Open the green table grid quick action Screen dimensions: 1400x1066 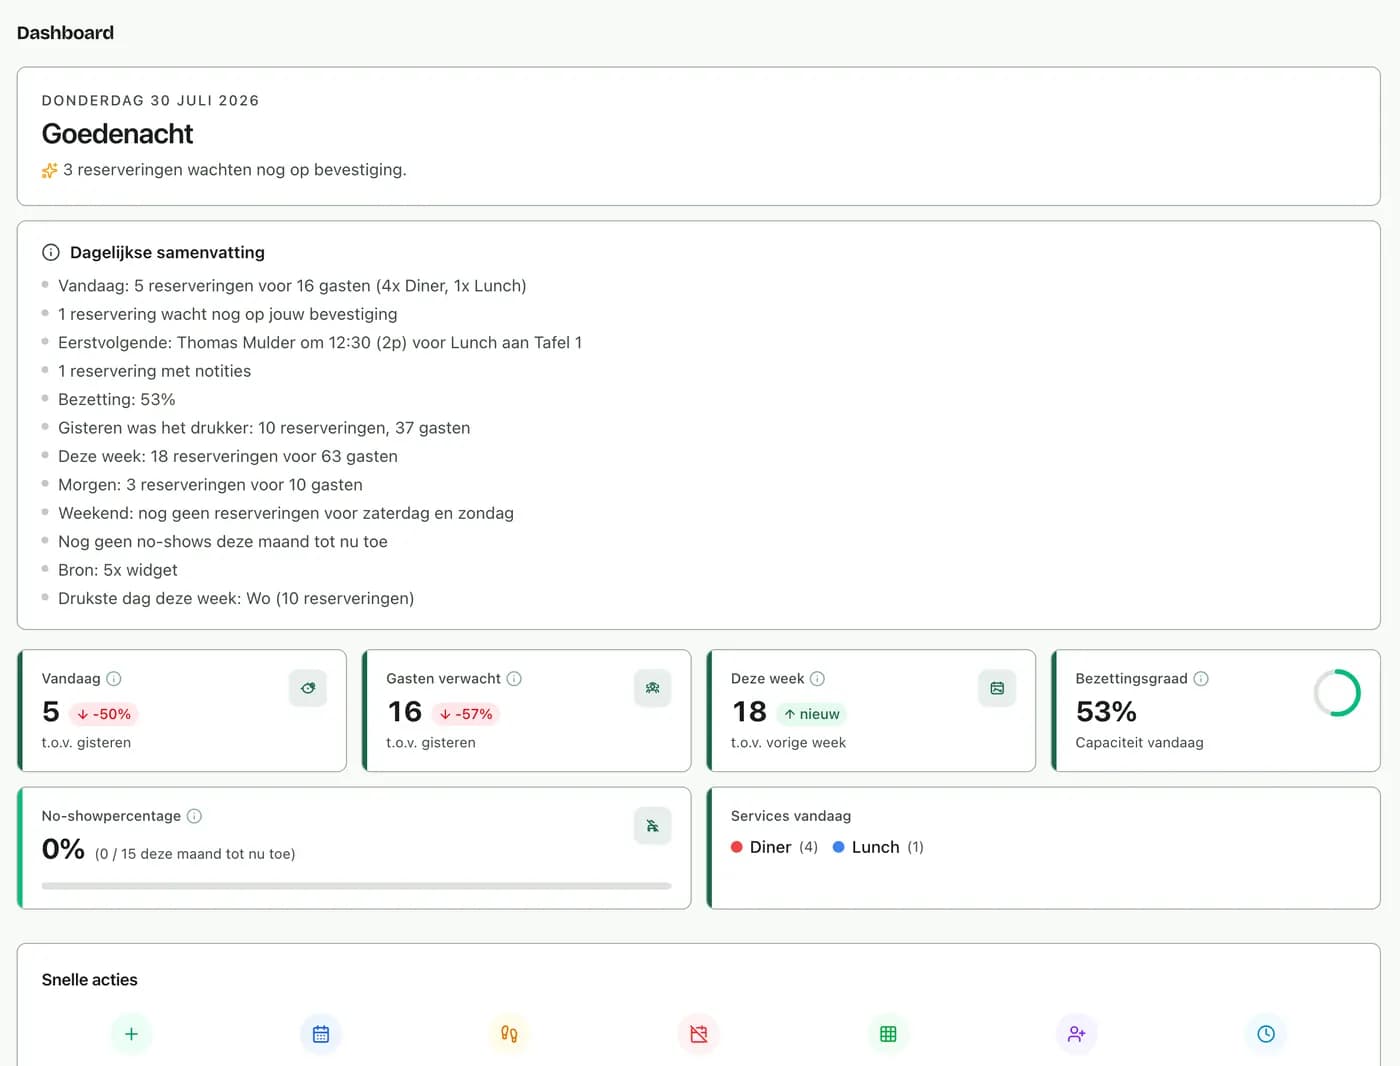click(x=888, y=1034)
